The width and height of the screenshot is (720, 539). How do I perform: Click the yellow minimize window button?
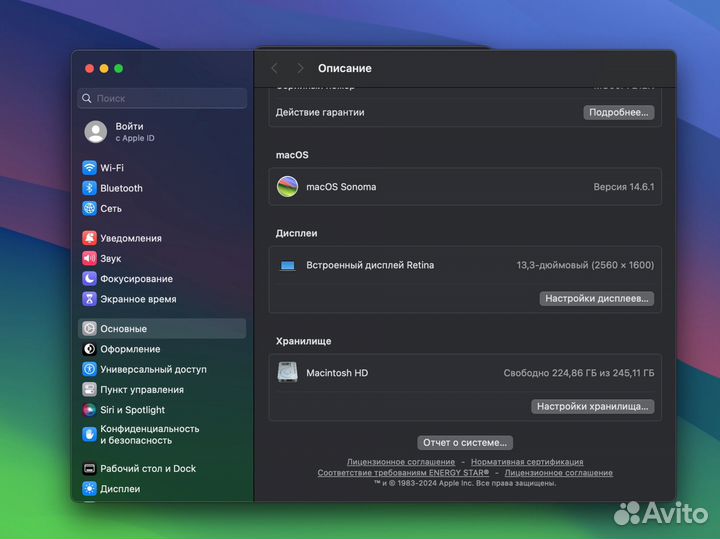click(104, 68)
